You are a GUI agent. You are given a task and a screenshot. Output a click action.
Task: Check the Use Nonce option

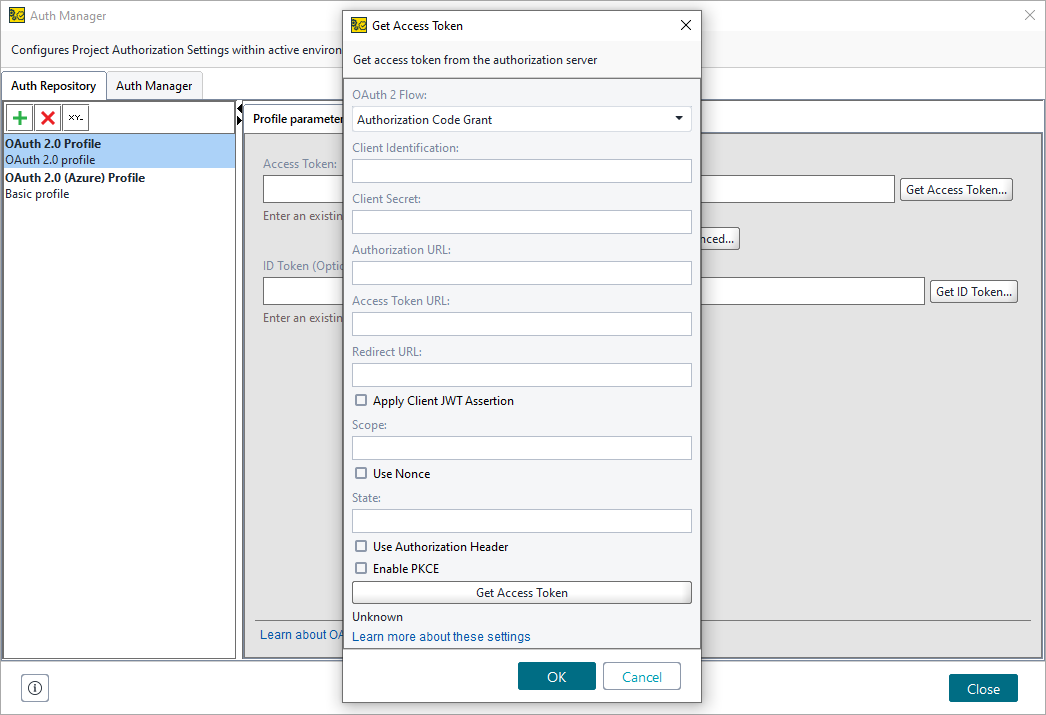pyautogui.click(x=361, y=473)
